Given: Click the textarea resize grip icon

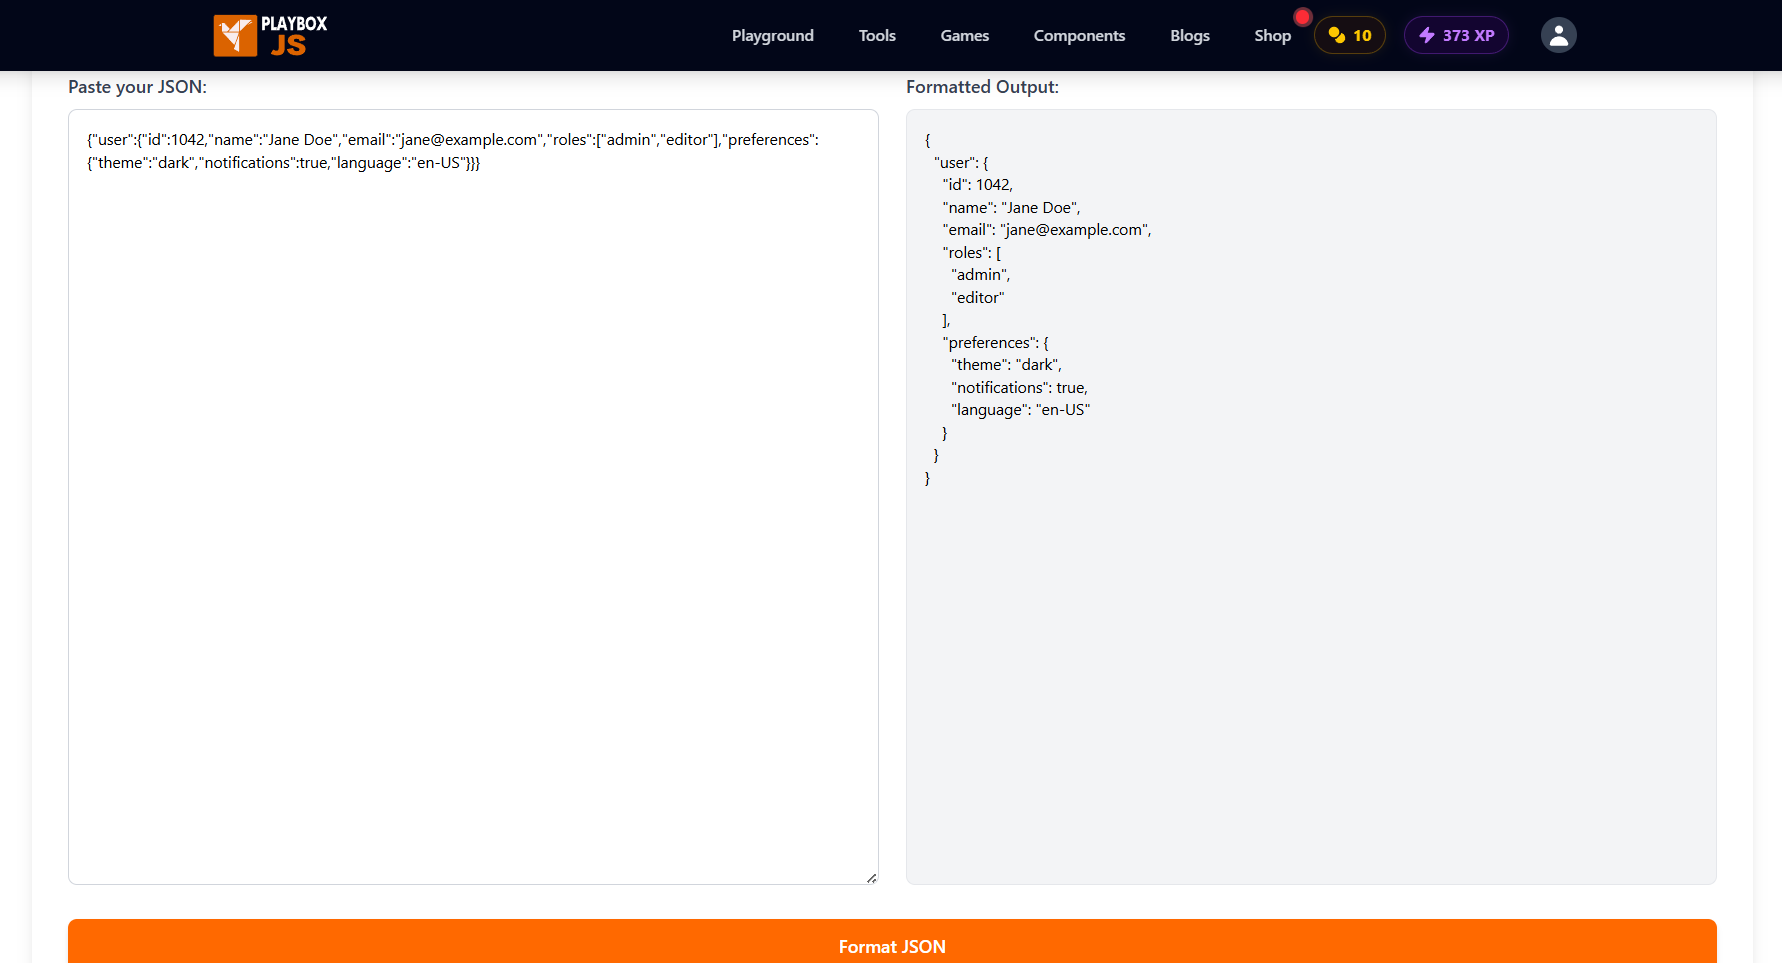Looking at the screenshot, I should (869, 876).
